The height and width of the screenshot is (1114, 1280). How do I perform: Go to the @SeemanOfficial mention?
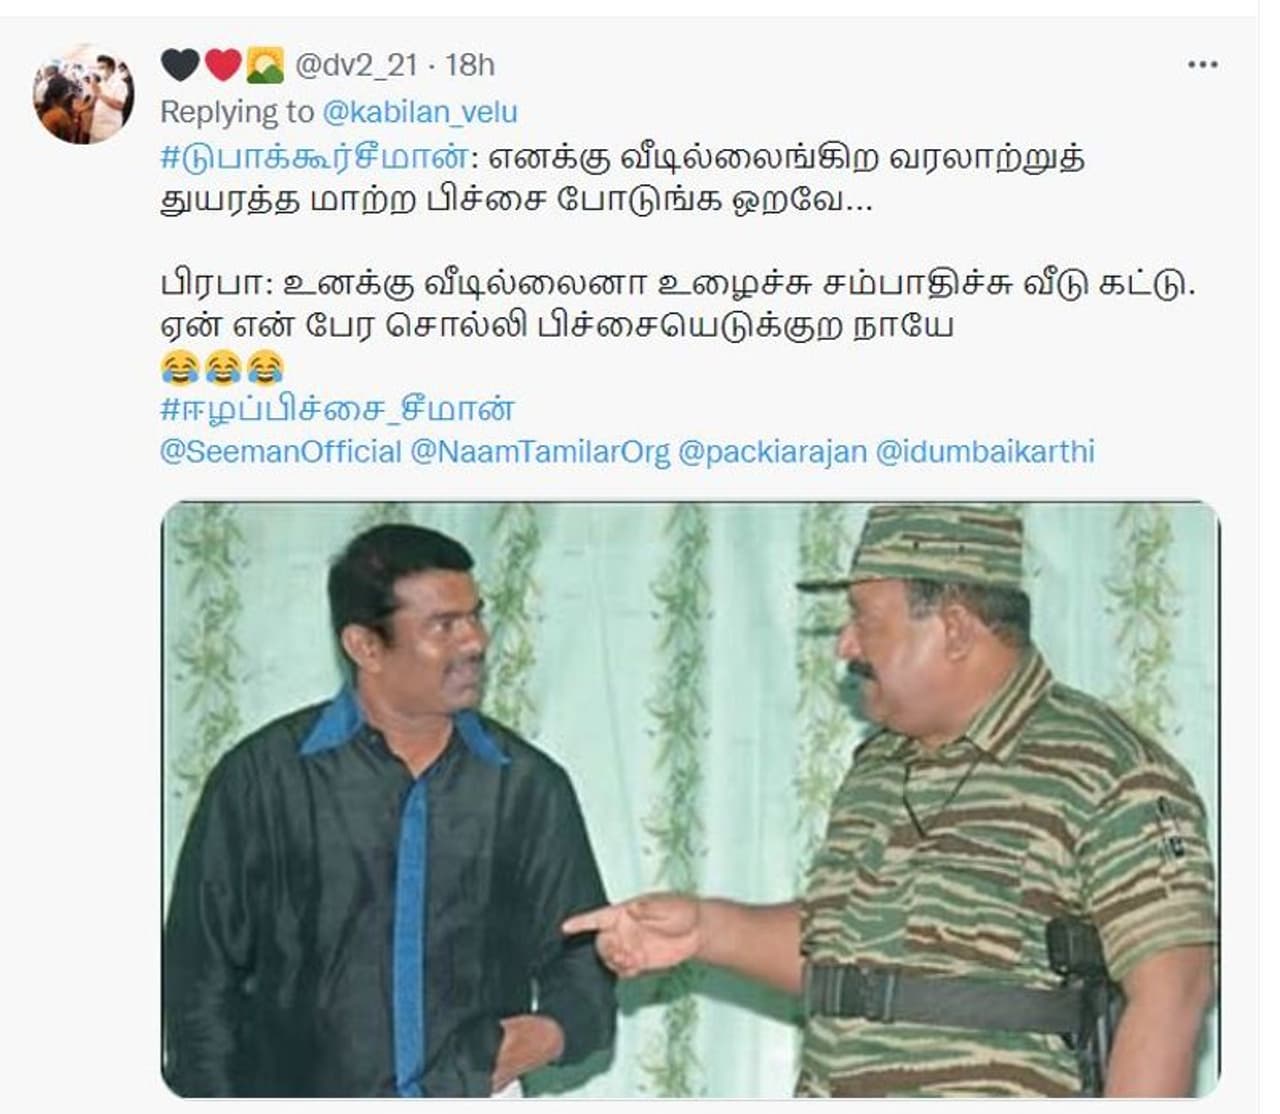pos(281,452)
